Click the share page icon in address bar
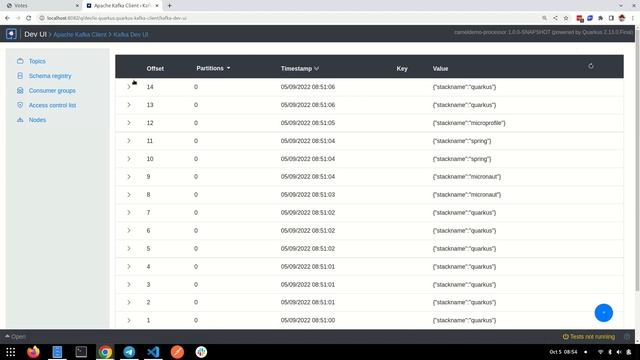This screenshot has width=640, height=360. click(x=556, y=18)
